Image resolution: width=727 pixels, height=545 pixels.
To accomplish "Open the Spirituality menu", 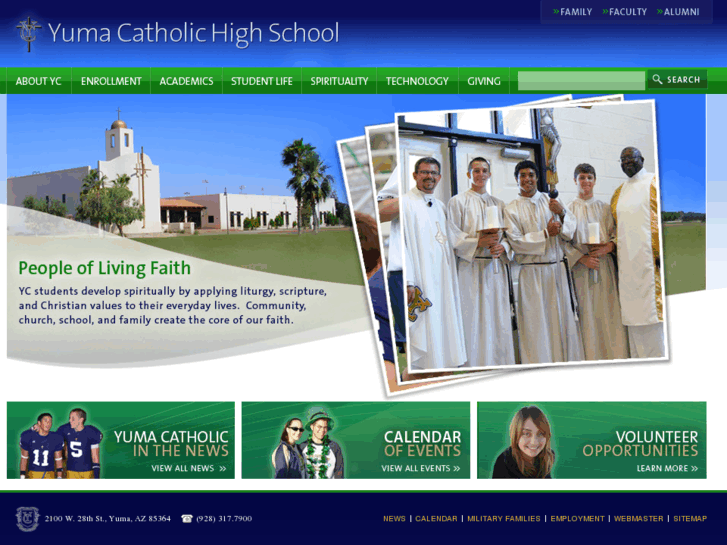I will point(339,81).
